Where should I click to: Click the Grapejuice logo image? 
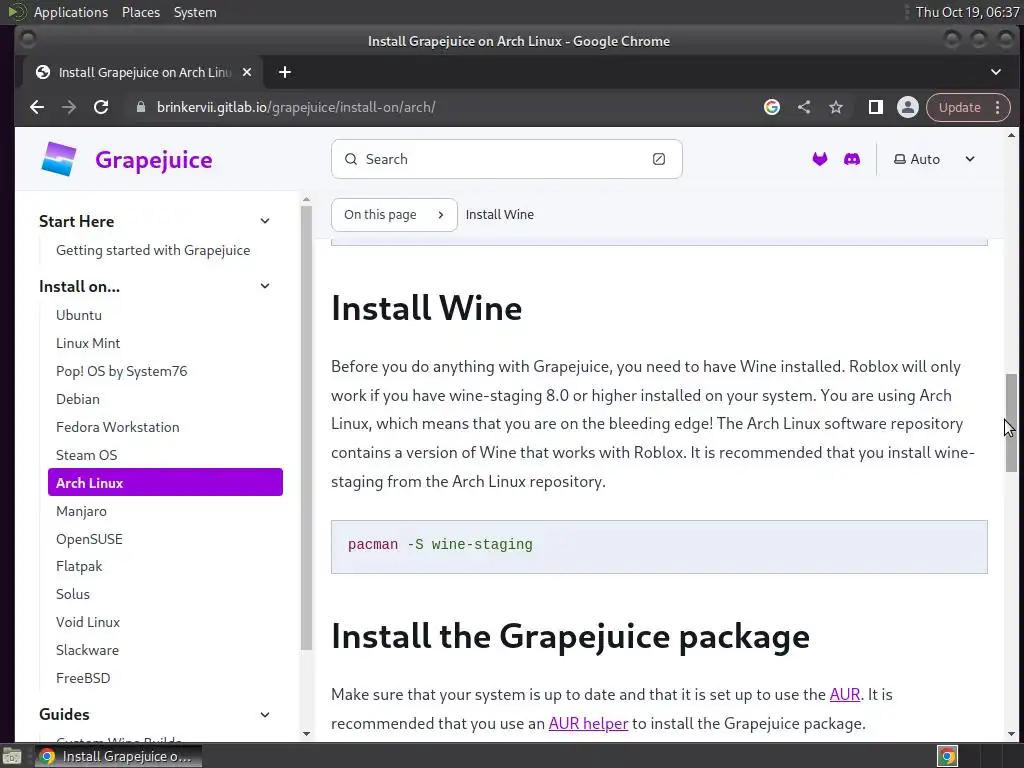(x=59, y=159)
